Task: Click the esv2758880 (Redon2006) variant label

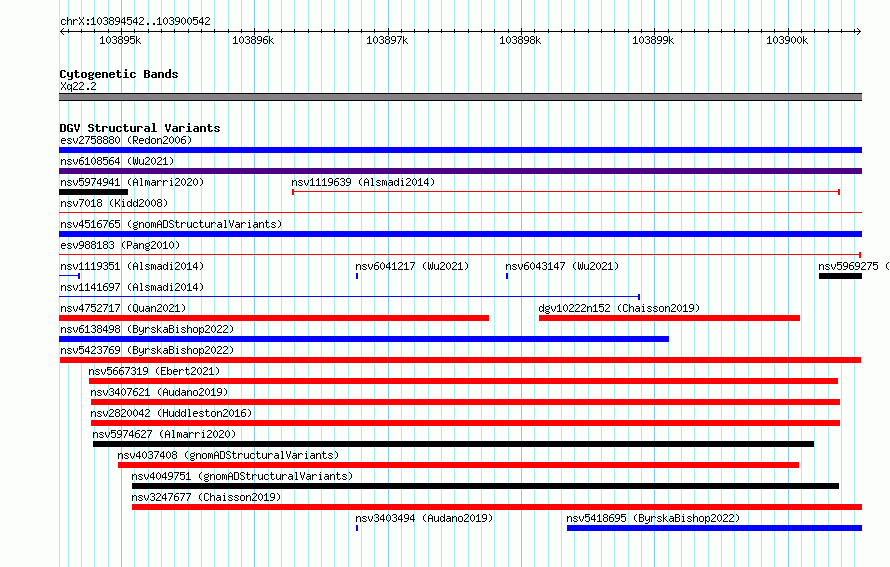Action: coord(126,140)
